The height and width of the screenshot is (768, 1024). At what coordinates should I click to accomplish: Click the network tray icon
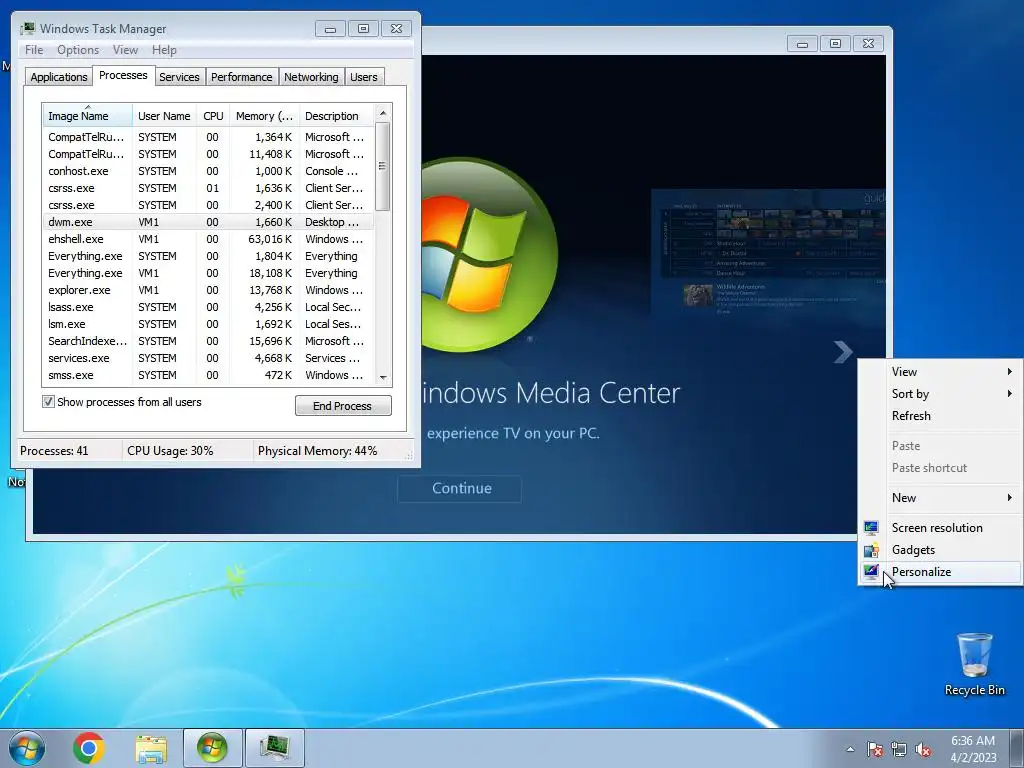(899, 749)
